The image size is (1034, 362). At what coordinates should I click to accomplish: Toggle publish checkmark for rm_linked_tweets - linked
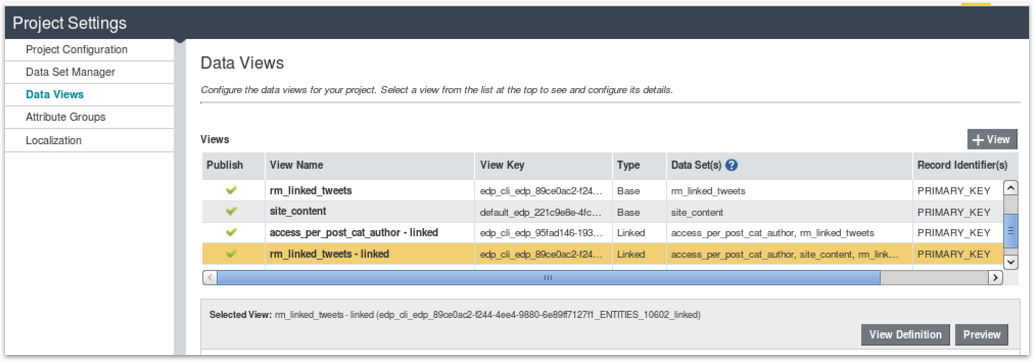pyautogui.click(x=231, y=254)
